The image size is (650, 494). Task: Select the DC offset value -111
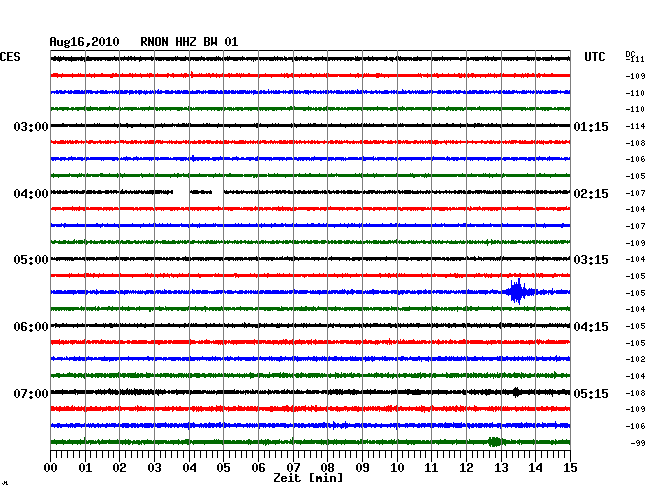click(x=635, y=59)
